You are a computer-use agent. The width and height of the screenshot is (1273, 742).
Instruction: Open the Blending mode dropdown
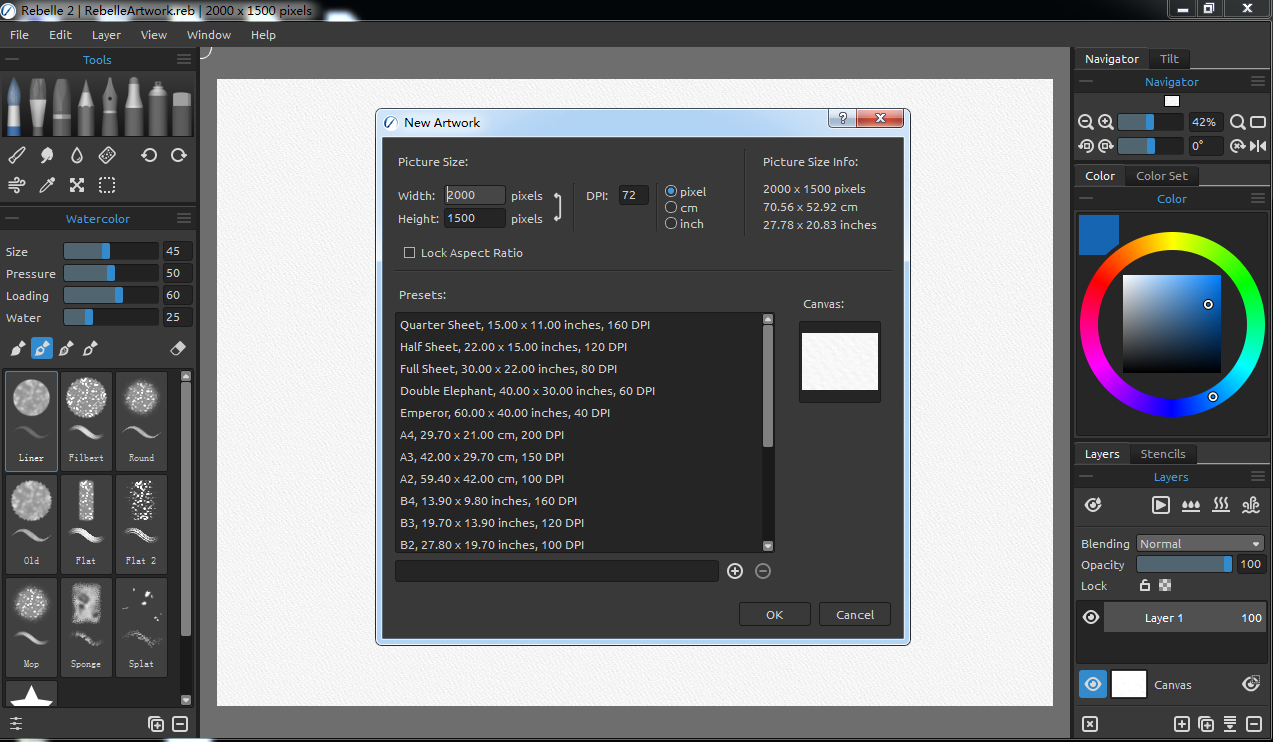pos(1200,544)
